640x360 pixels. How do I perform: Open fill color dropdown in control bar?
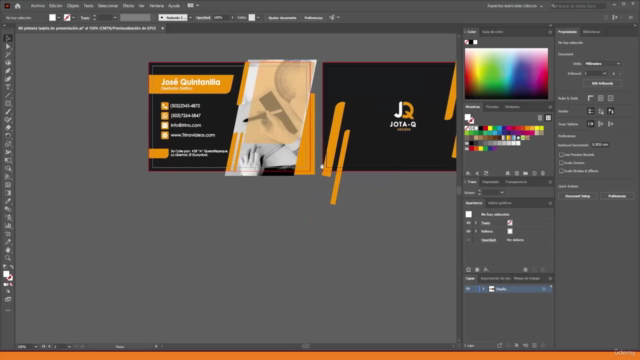tap(59, 18)
